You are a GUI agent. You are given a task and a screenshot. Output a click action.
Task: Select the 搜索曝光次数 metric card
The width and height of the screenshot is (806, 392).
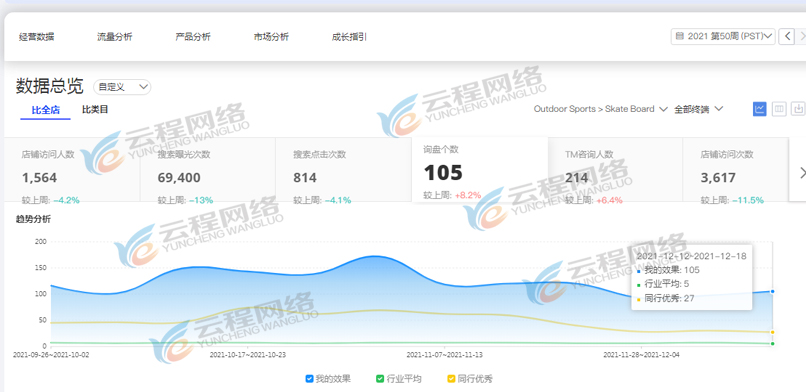pyautogui.click(x=208, y=170)
